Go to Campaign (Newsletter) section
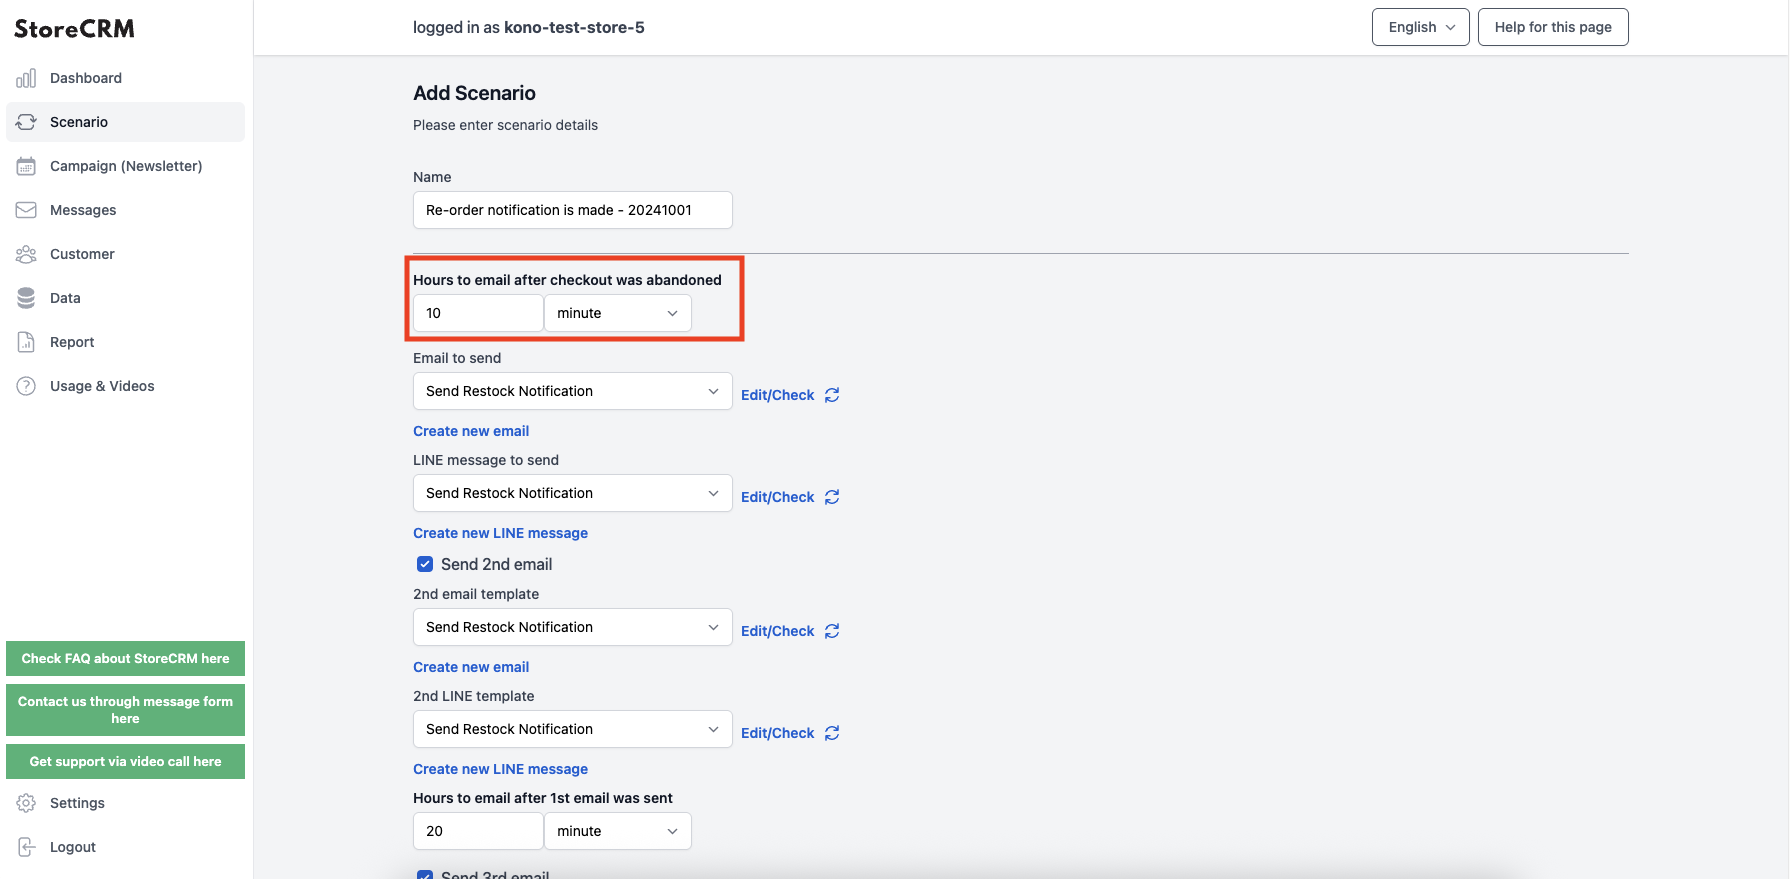The height and width of the screenshot is (879, 1790). [x=125, y=166]
